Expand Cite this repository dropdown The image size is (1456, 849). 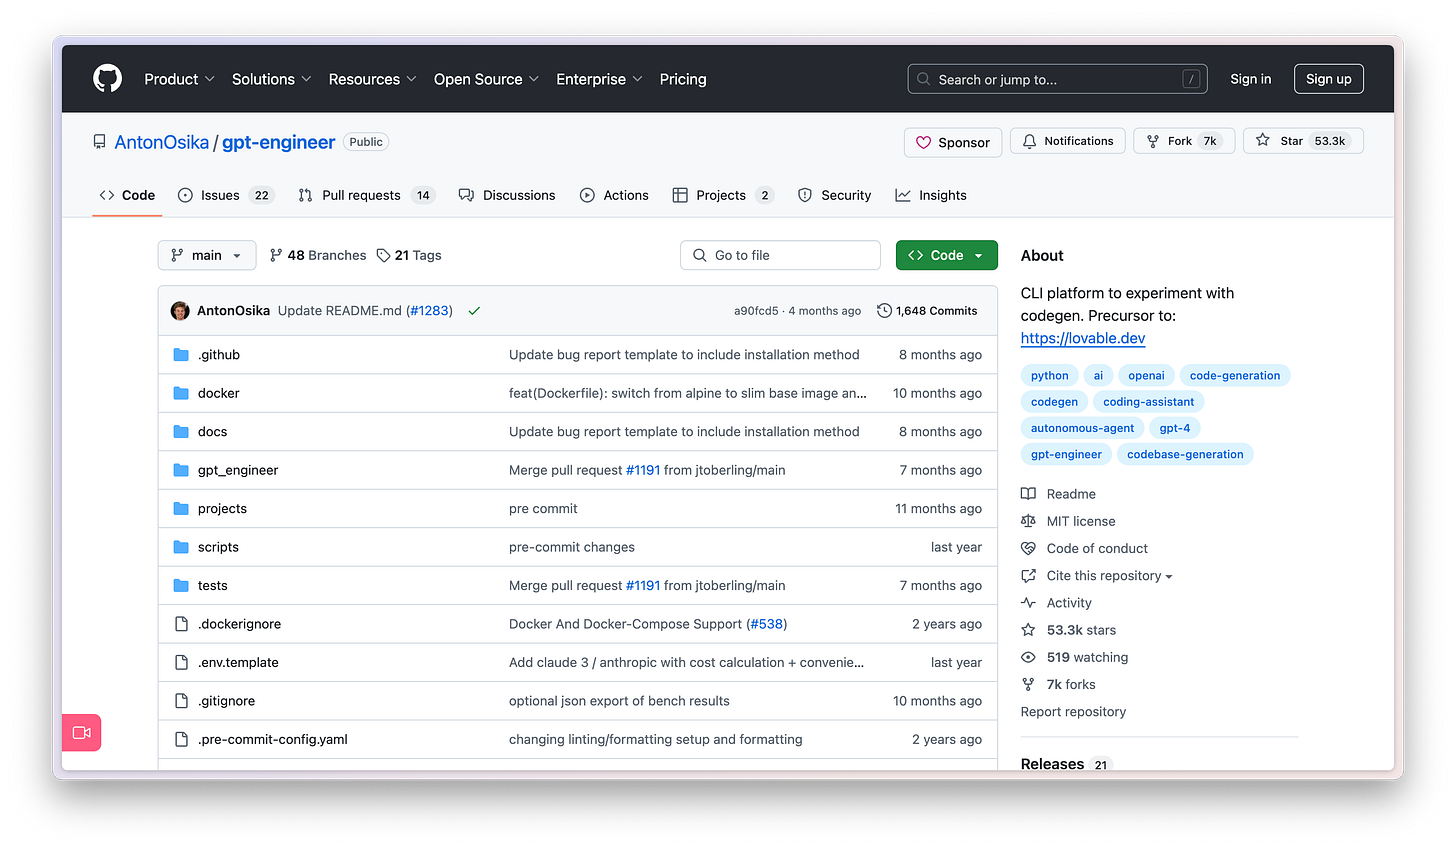tap(1109, 576)
